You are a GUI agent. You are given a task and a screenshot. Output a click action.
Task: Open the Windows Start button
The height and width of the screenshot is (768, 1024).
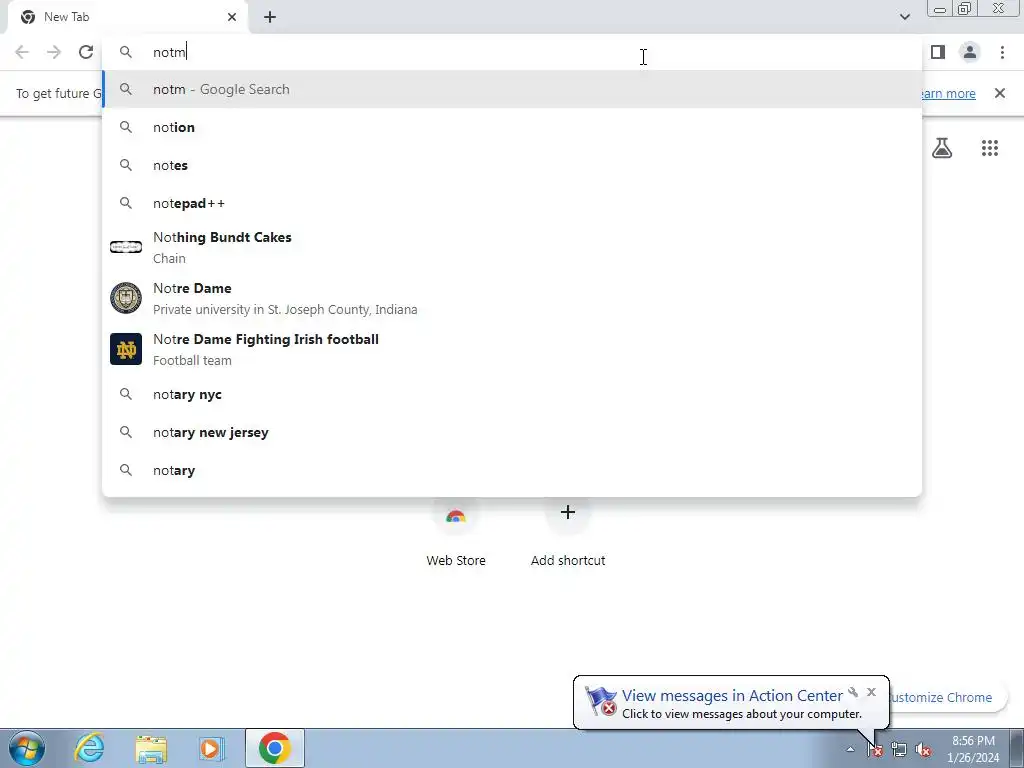27,748
